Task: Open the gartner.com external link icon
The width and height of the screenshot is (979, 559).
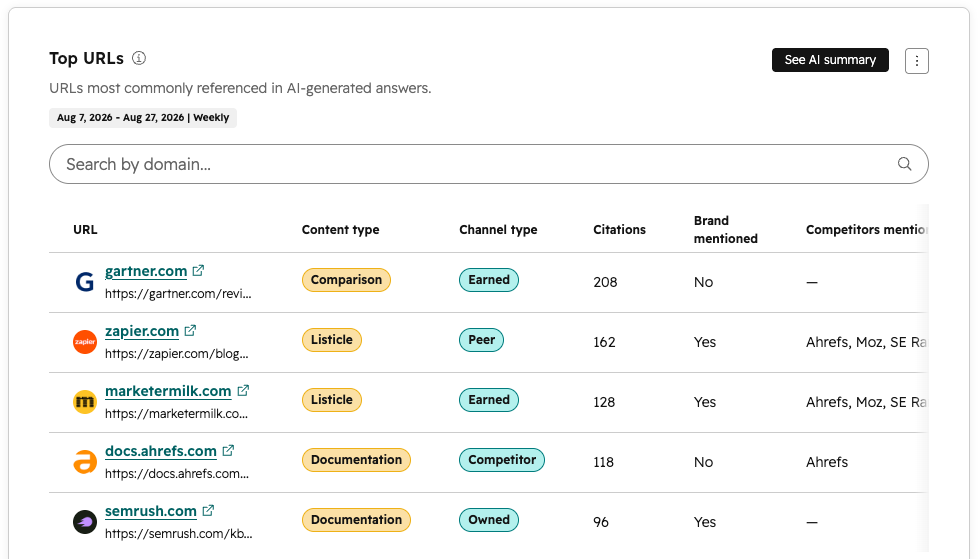Action: pos(198,270)
